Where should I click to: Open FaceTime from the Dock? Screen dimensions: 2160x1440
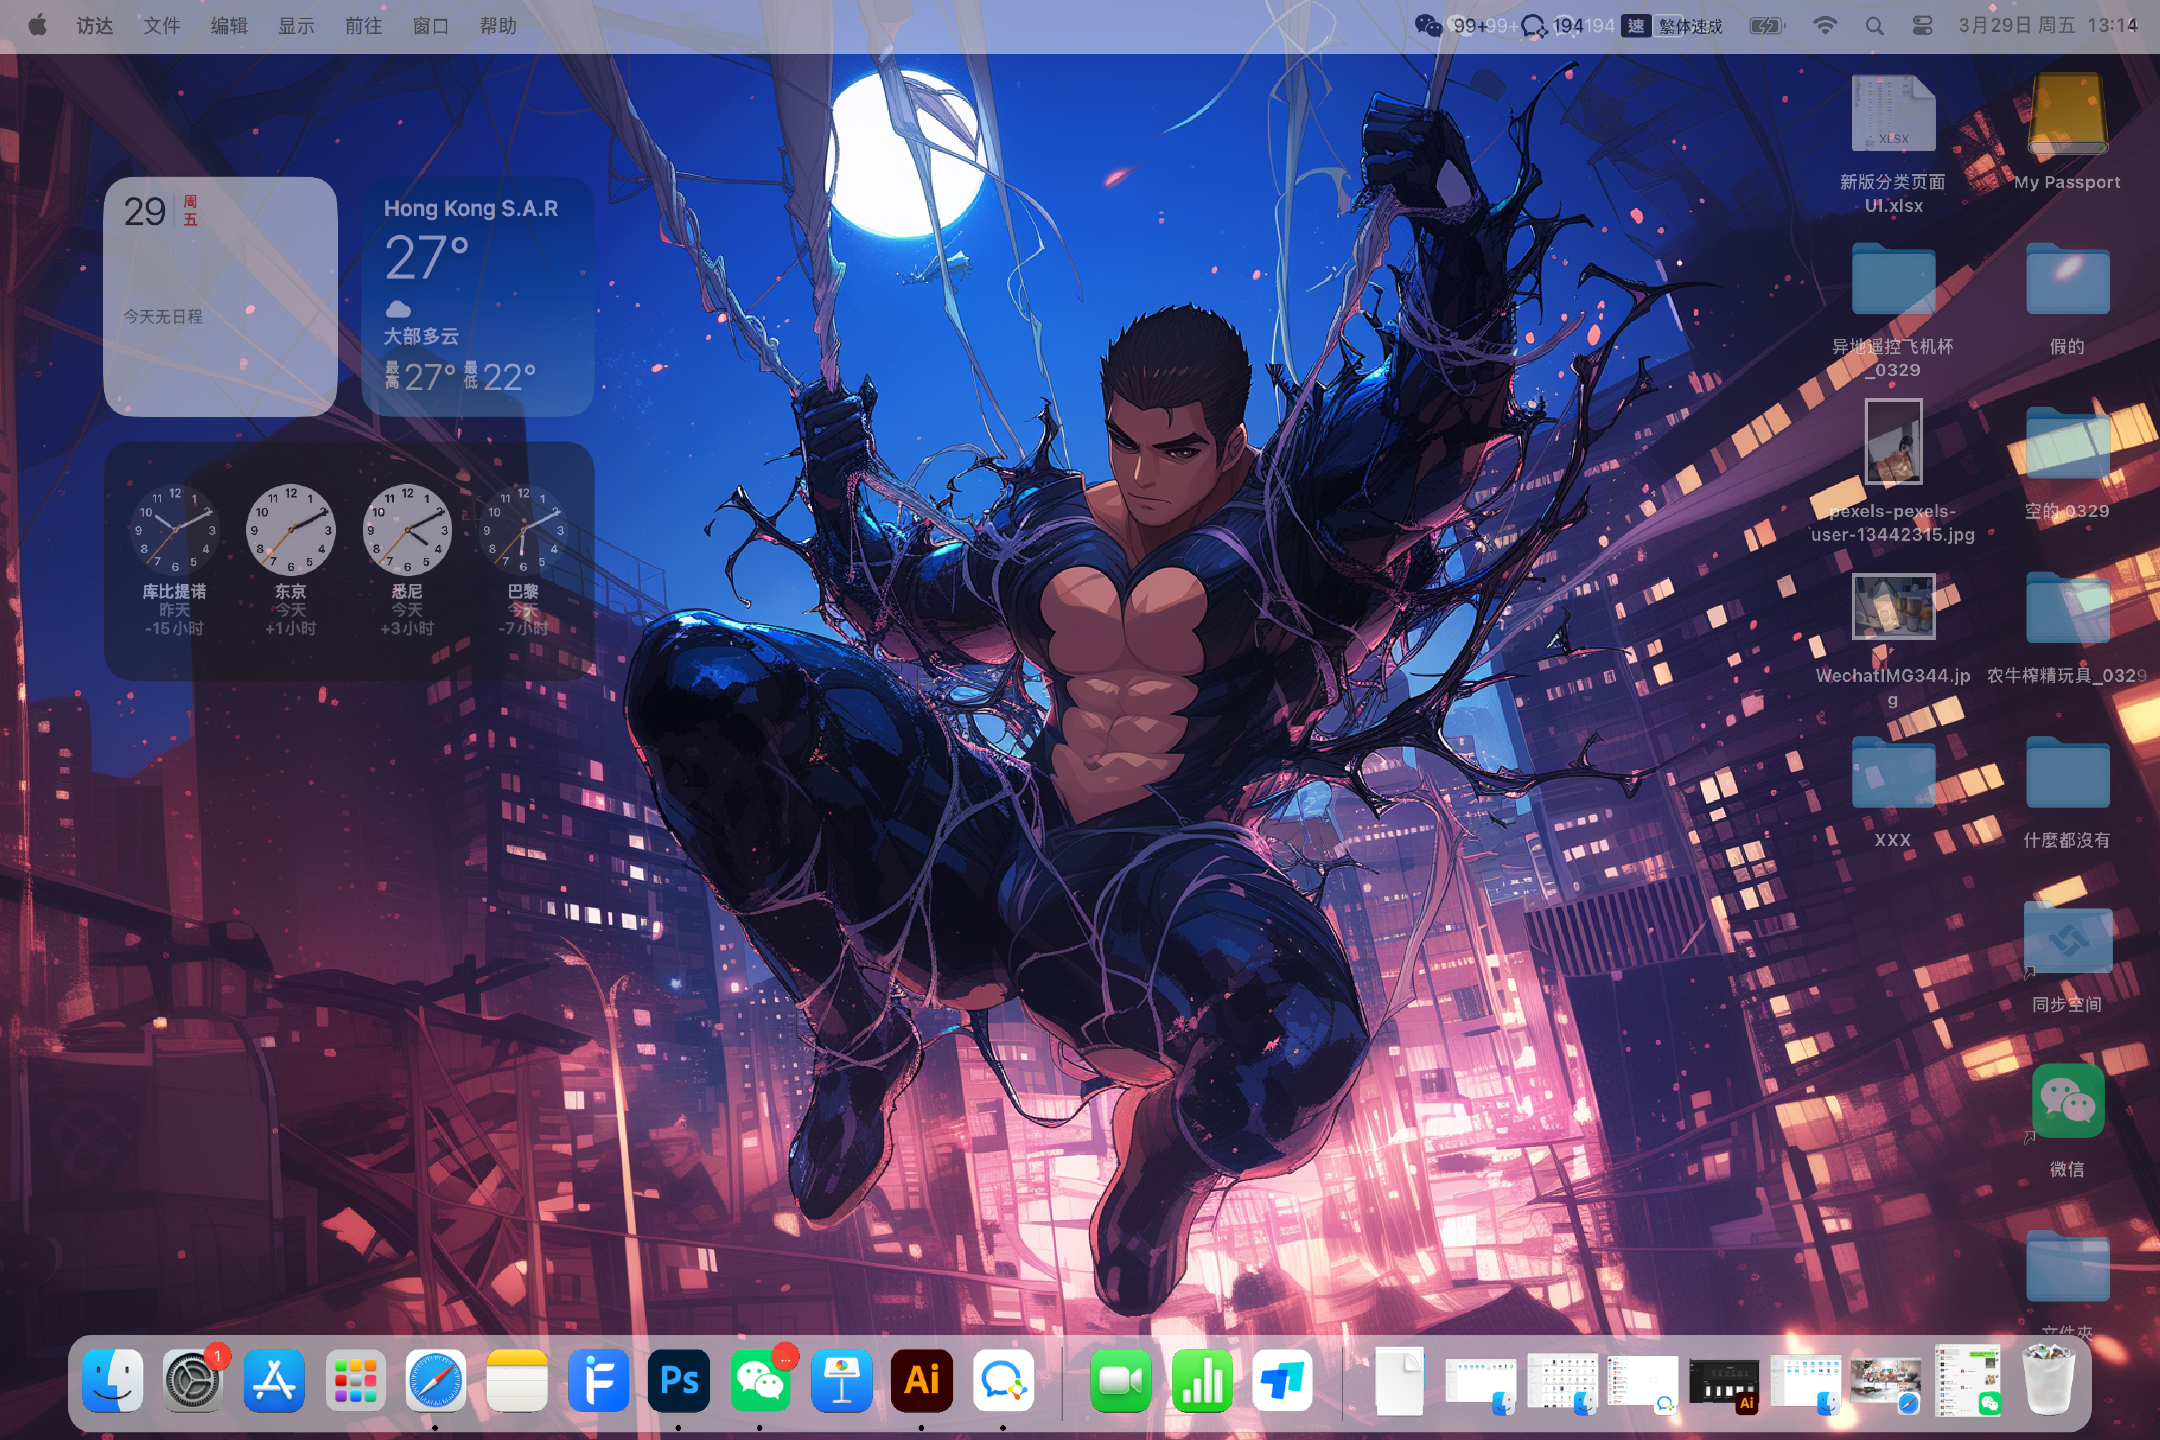click(x=1120, y=1381)
